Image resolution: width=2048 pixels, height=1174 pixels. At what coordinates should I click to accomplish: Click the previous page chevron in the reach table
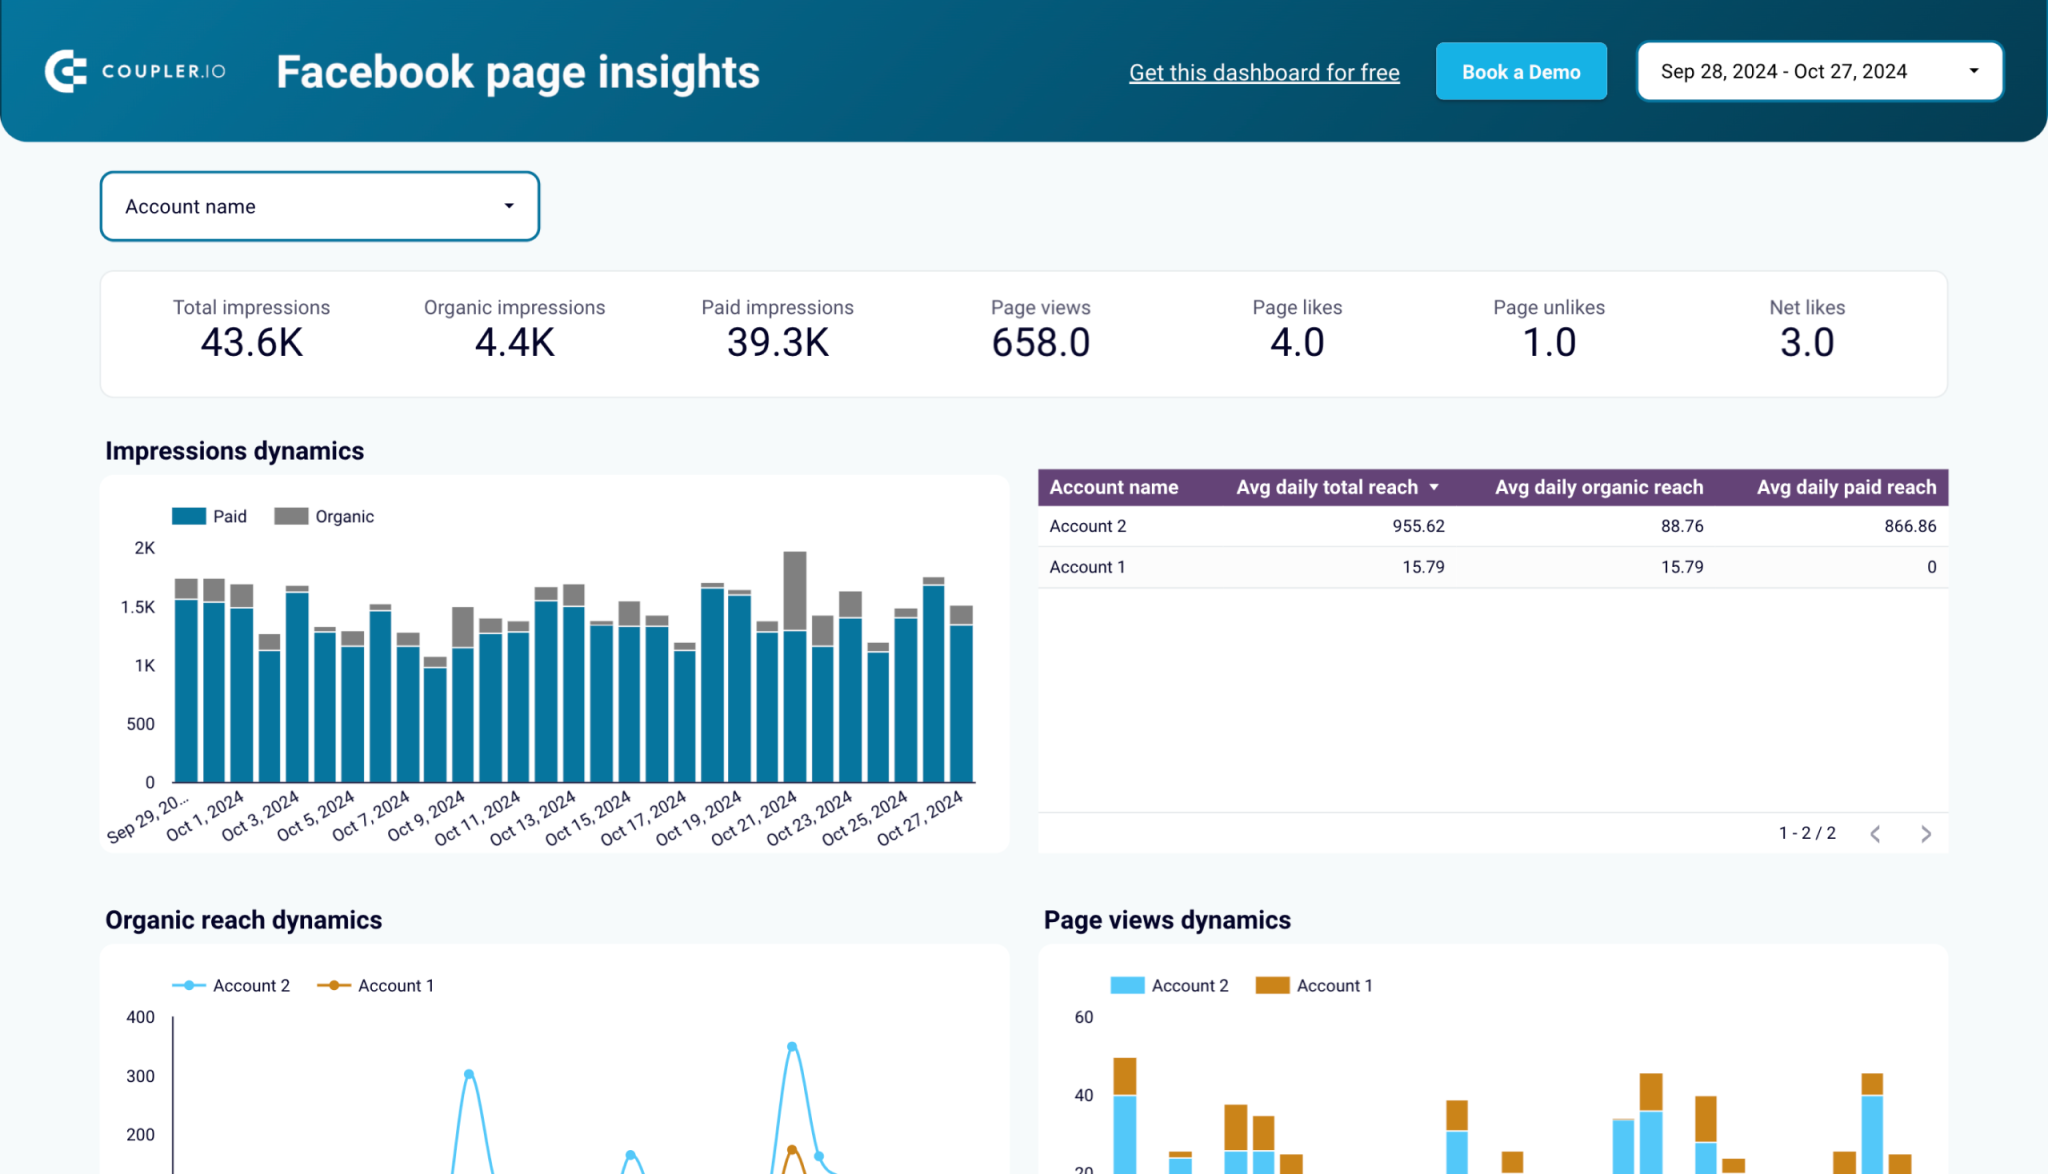1875,833
